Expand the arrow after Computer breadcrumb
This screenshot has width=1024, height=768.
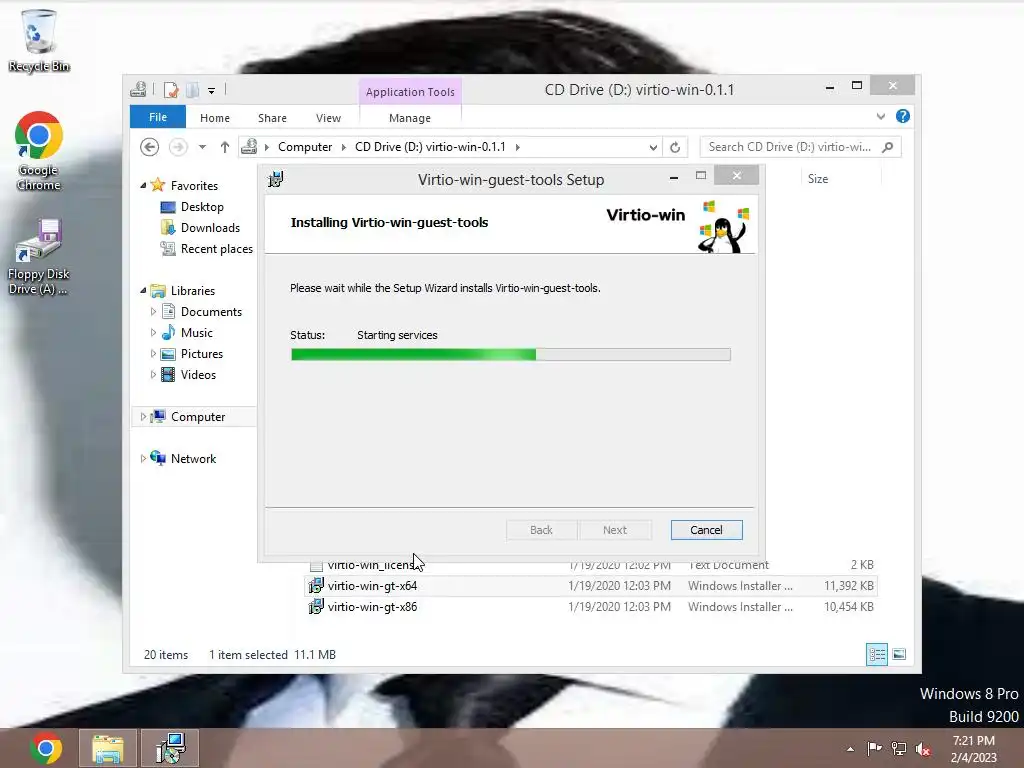(x=344, y=147)
